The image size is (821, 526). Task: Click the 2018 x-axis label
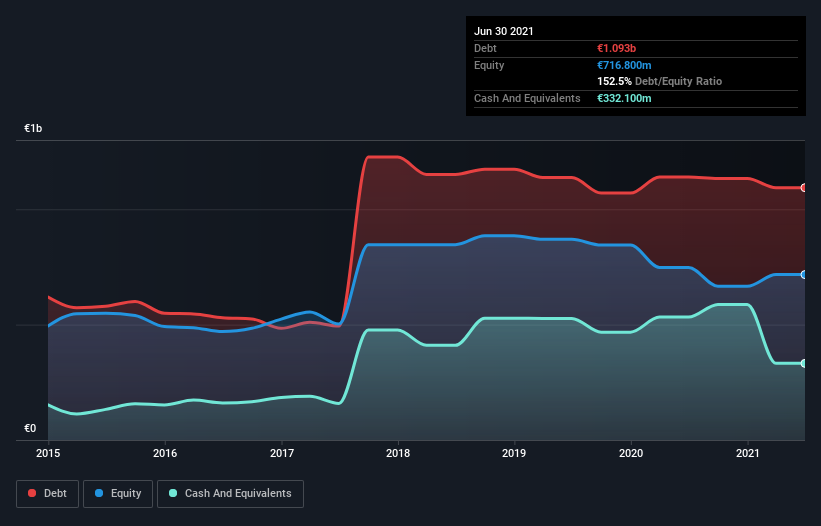coord(398,453)
